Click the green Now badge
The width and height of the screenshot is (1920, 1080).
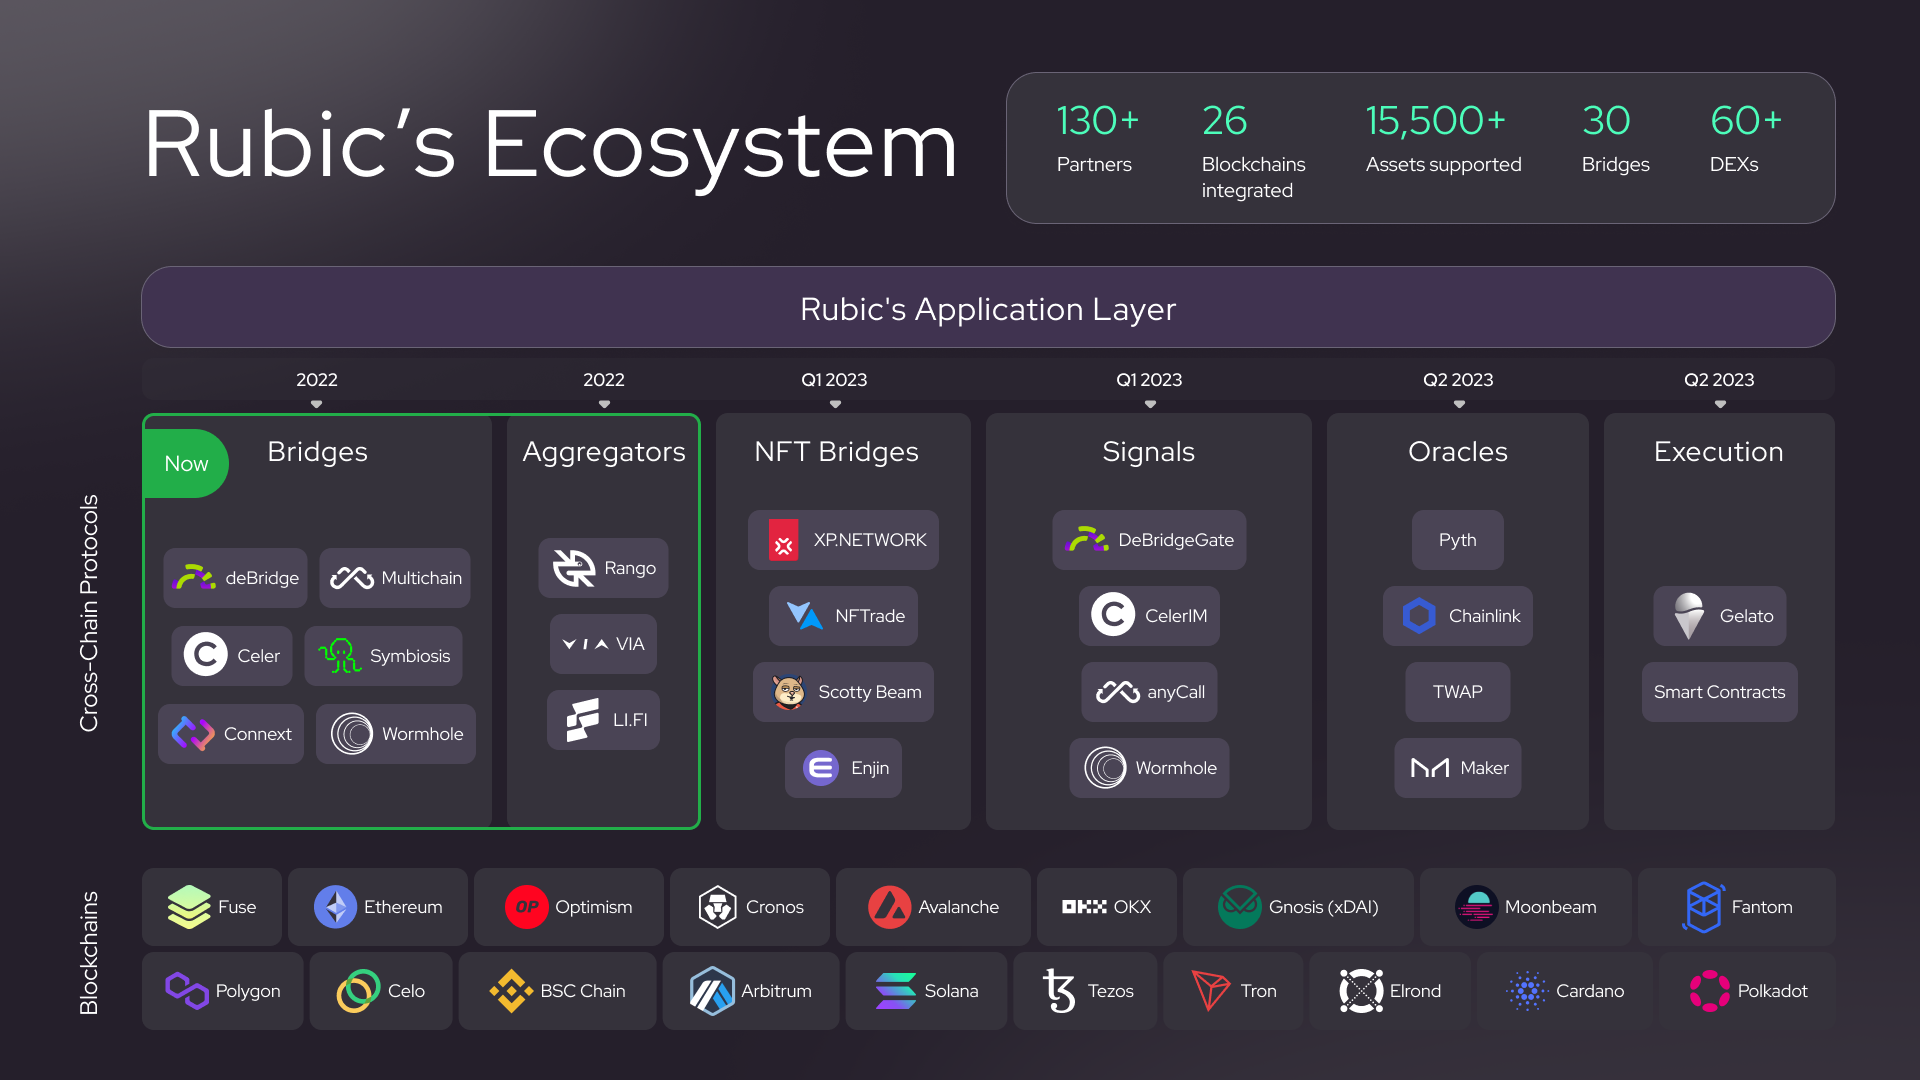pos(186,463)
